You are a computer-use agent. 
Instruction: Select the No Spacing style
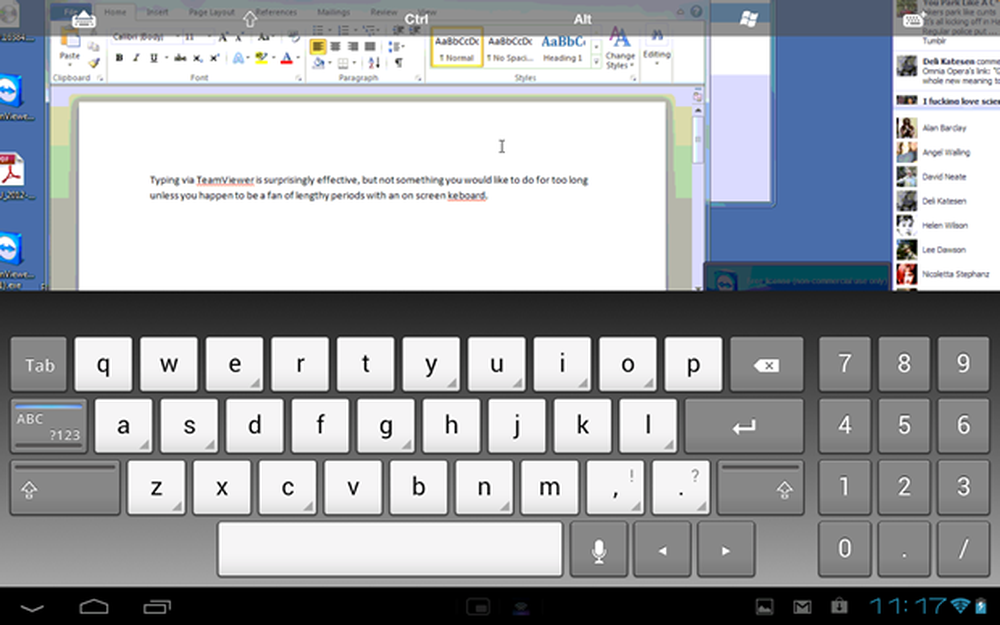pos(510,47)
